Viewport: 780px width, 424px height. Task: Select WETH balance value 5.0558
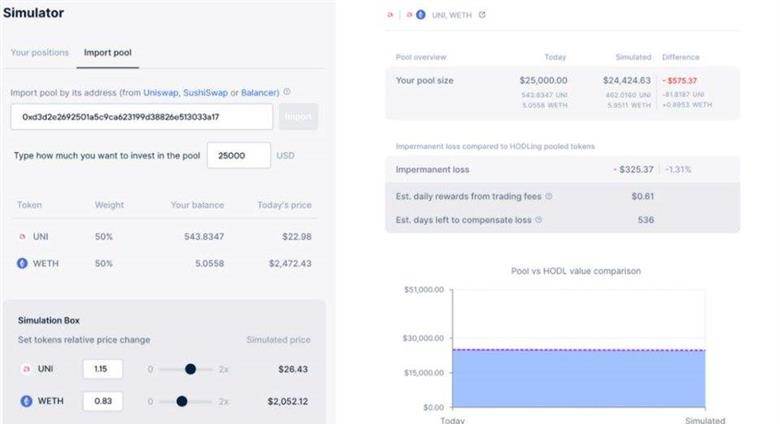tap(209, 263)
